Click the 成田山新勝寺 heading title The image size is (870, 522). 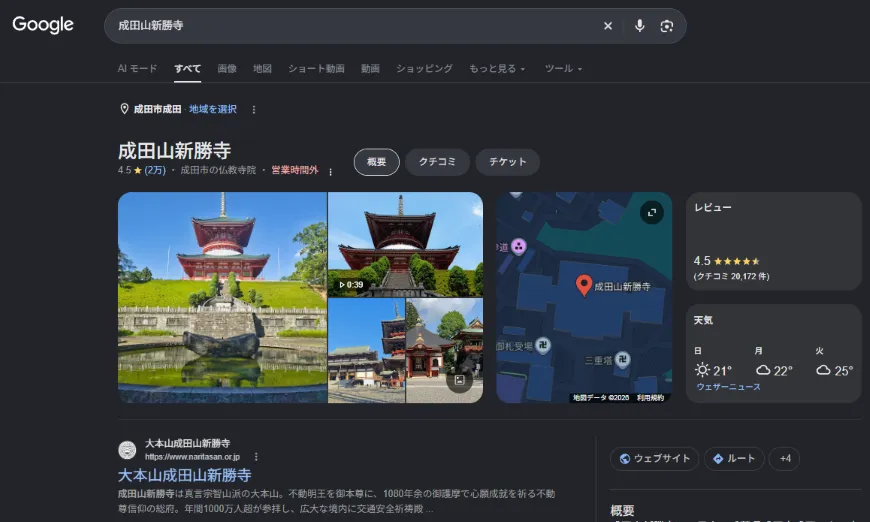(x=174, y=150)
